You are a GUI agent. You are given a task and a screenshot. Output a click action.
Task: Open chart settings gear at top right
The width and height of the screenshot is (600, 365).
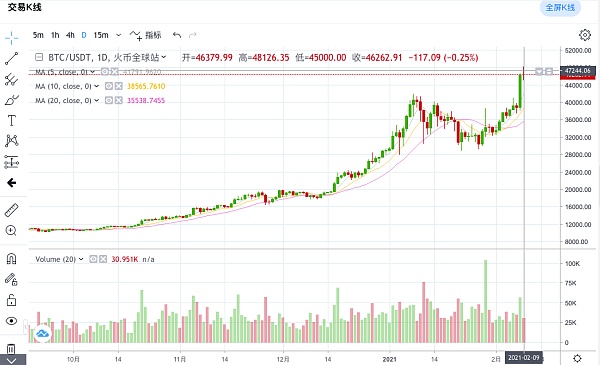(584, 35)
